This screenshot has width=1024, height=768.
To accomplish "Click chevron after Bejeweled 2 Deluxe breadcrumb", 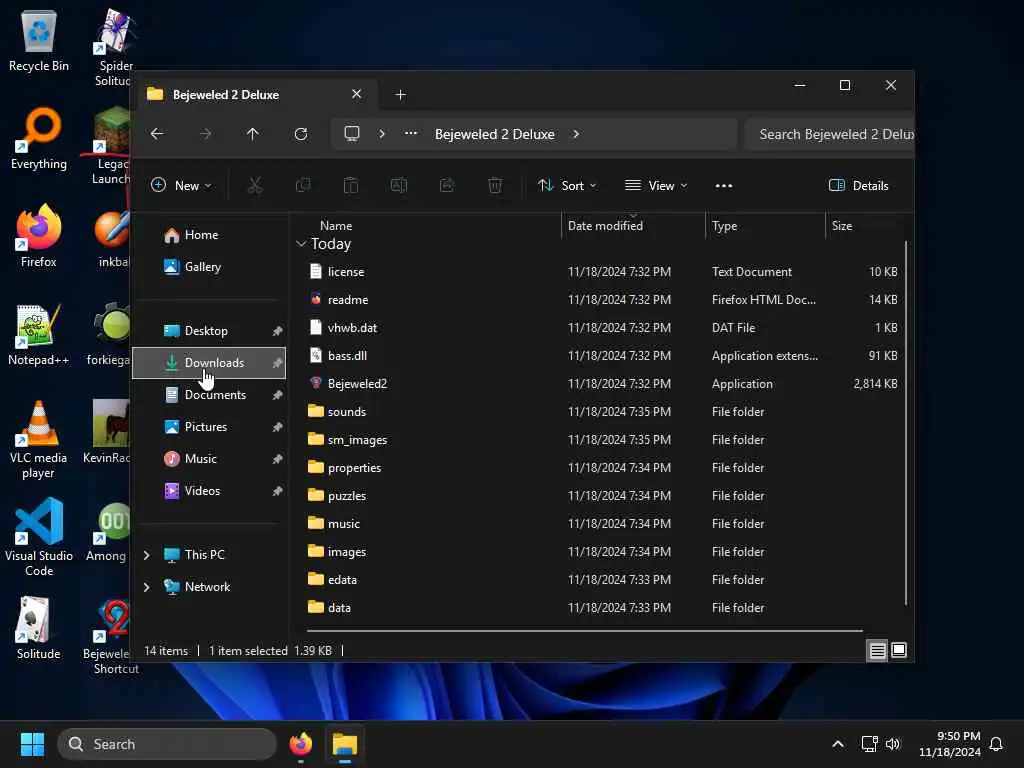I will point(576,134).
